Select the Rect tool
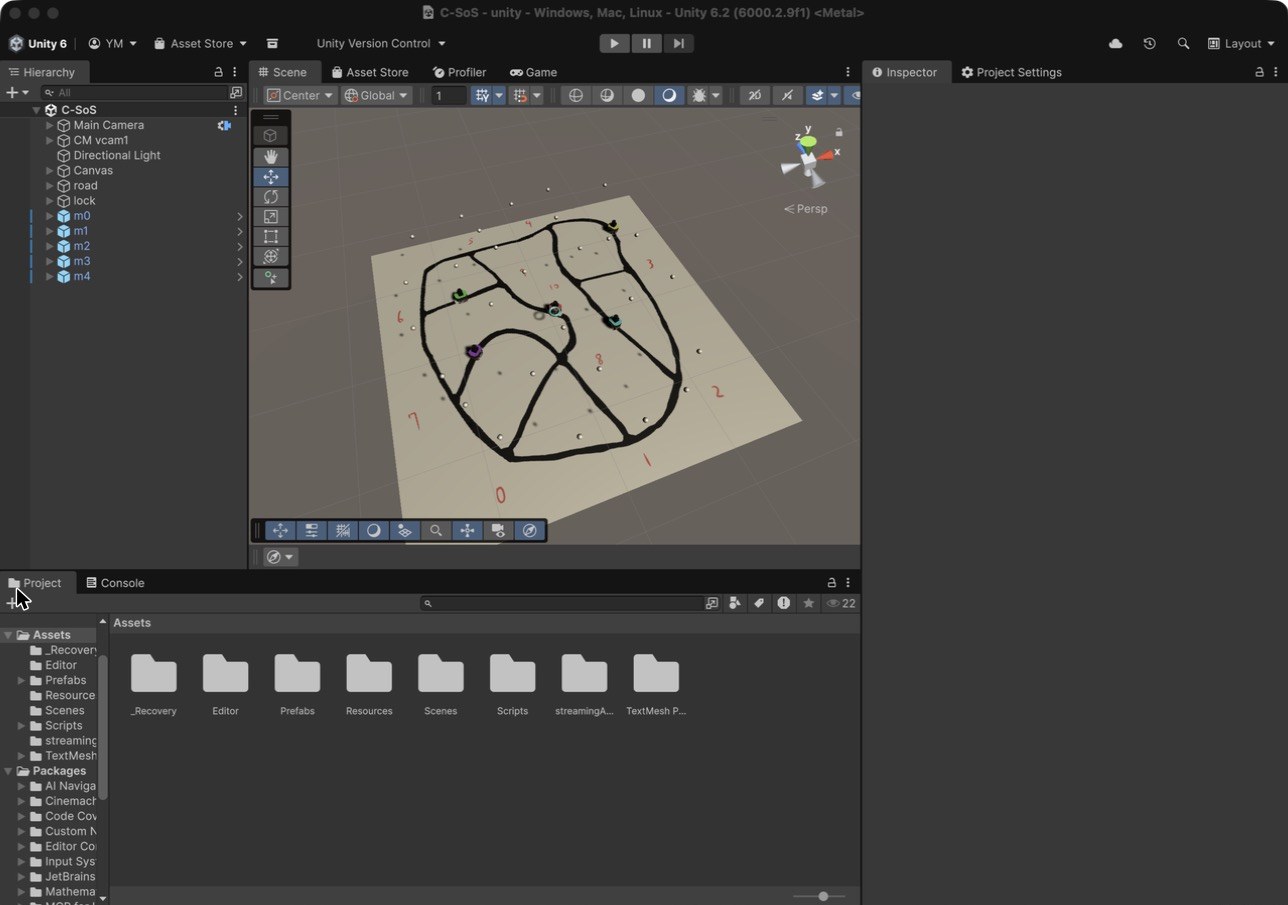This screenshot has width=1288, height=905. click(x=270, y=237)
